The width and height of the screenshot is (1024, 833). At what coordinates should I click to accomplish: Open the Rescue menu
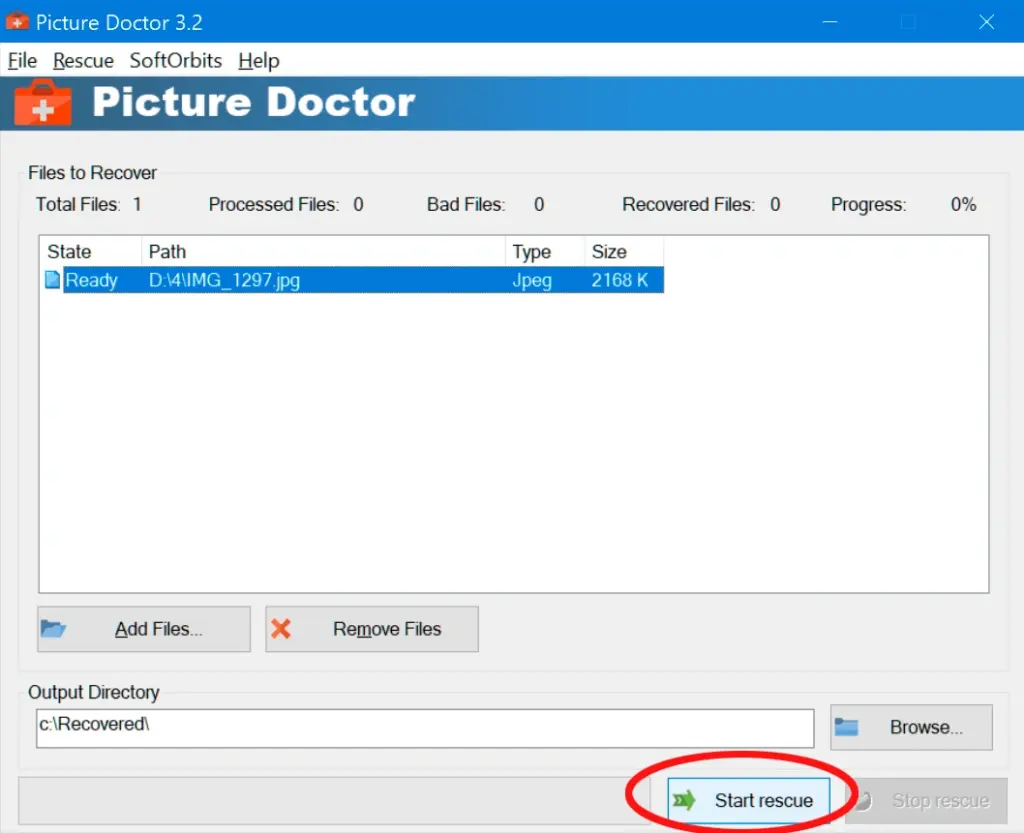pyautogui.click(x=83, y=61)
